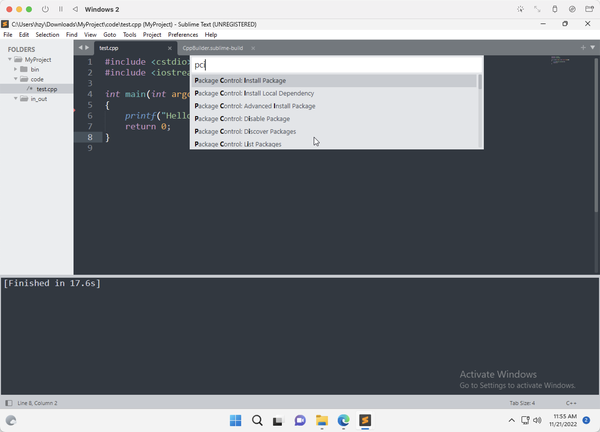Close the CppBuilder.sublime-build tab
The image size is (600, 432).
pyautogui.click(x=253, y=48)
